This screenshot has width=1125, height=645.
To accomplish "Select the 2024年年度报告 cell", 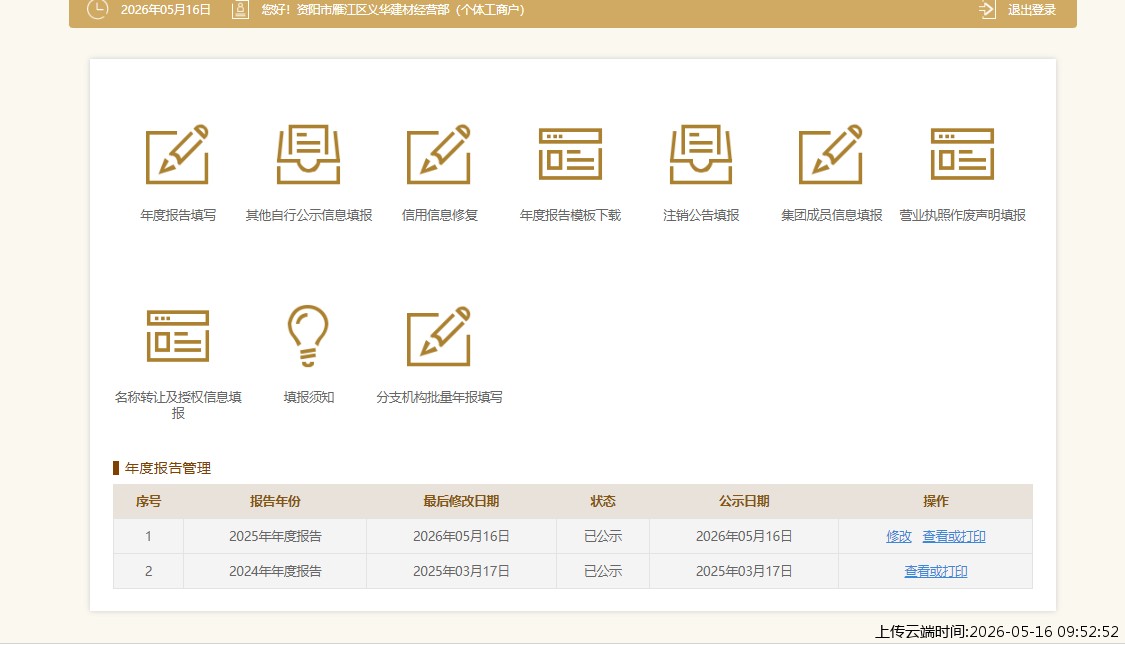I will pos(275,571).
